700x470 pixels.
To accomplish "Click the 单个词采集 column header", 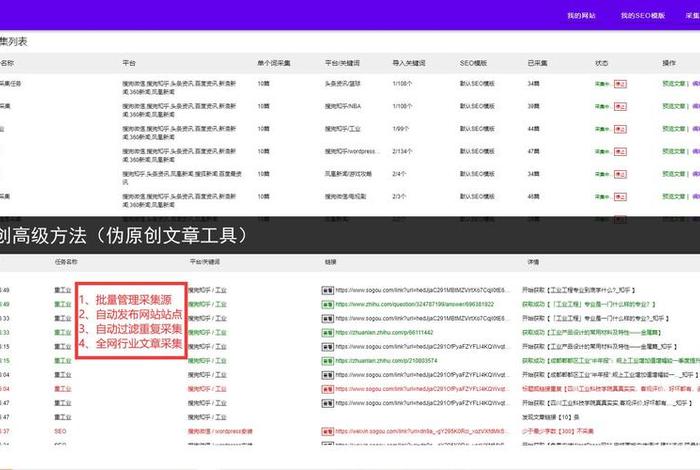I will coord(274,63).
